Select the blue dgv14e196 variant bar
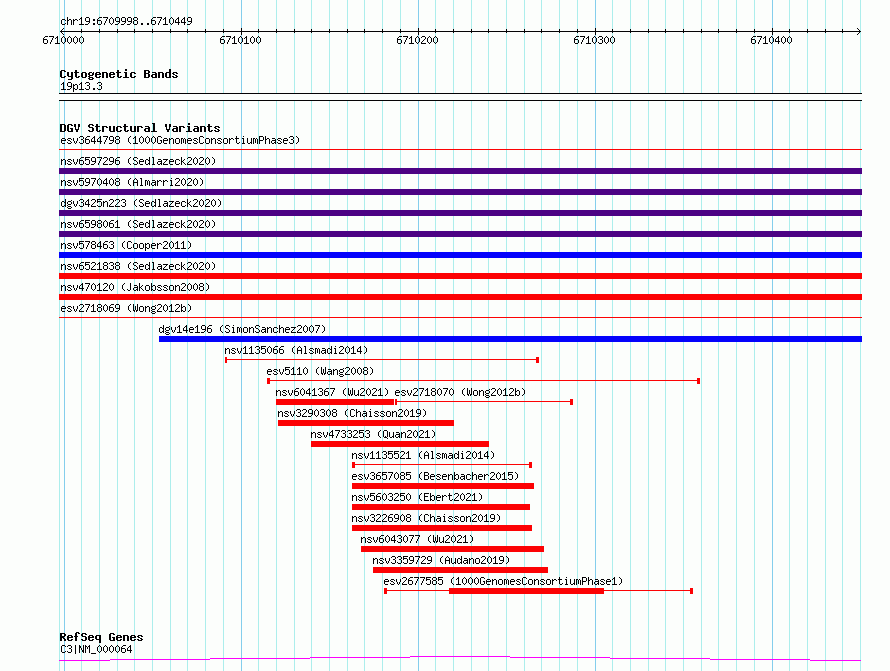 510,339
